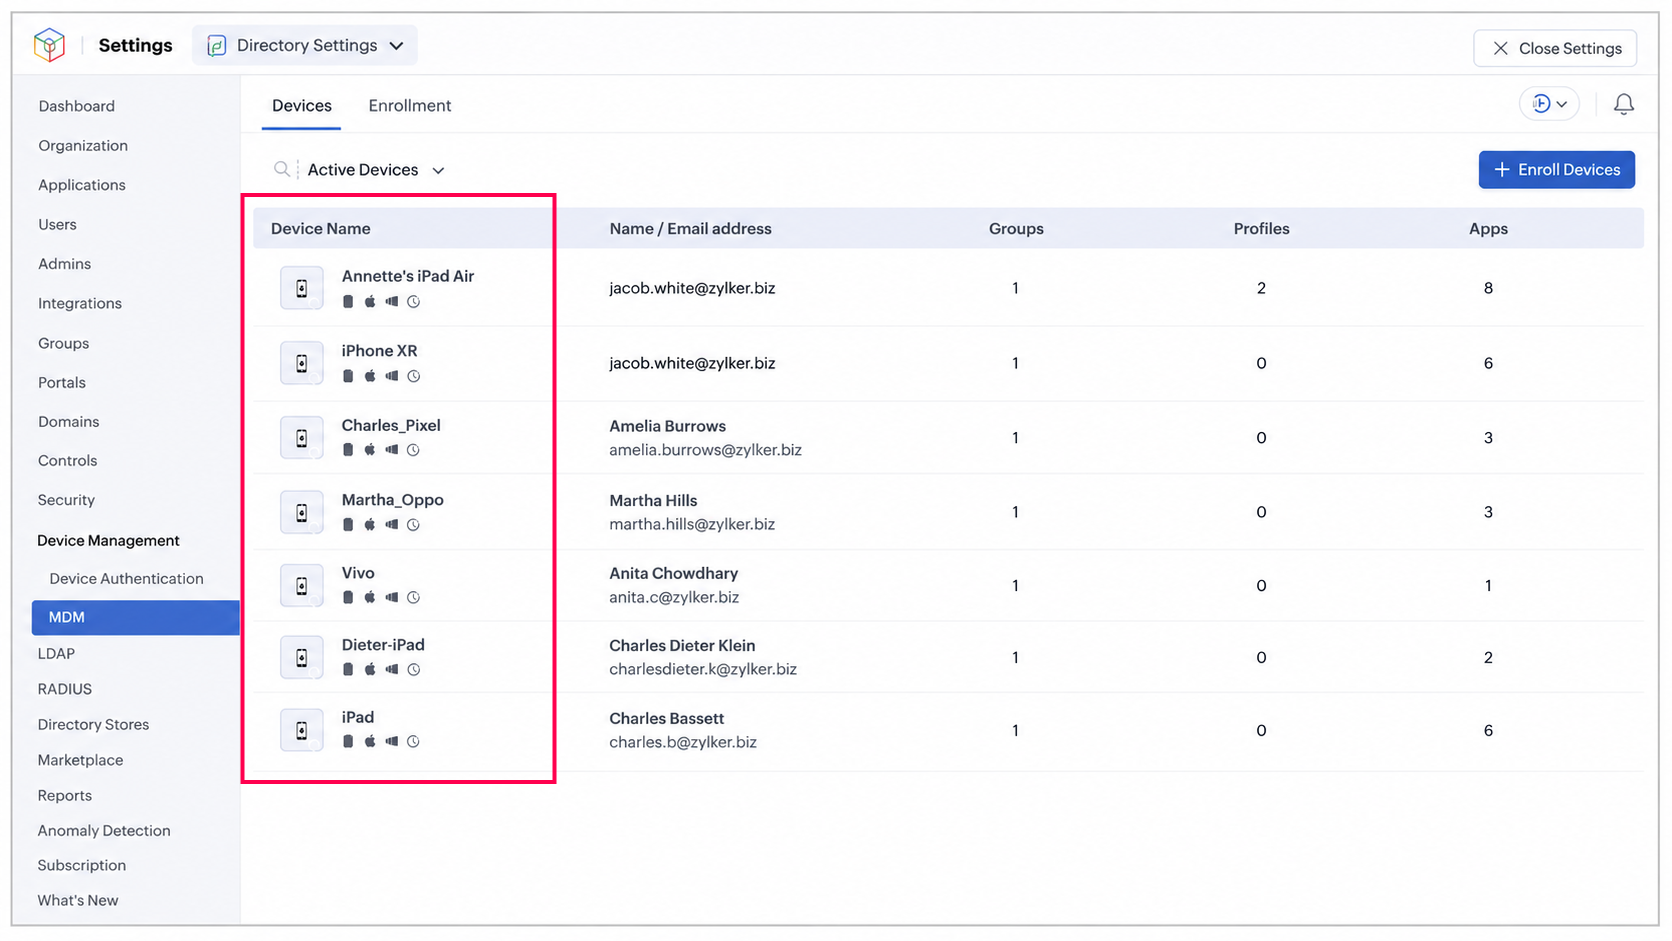
Task: Open the What's New sidebar link
Action: coord(78,900)
